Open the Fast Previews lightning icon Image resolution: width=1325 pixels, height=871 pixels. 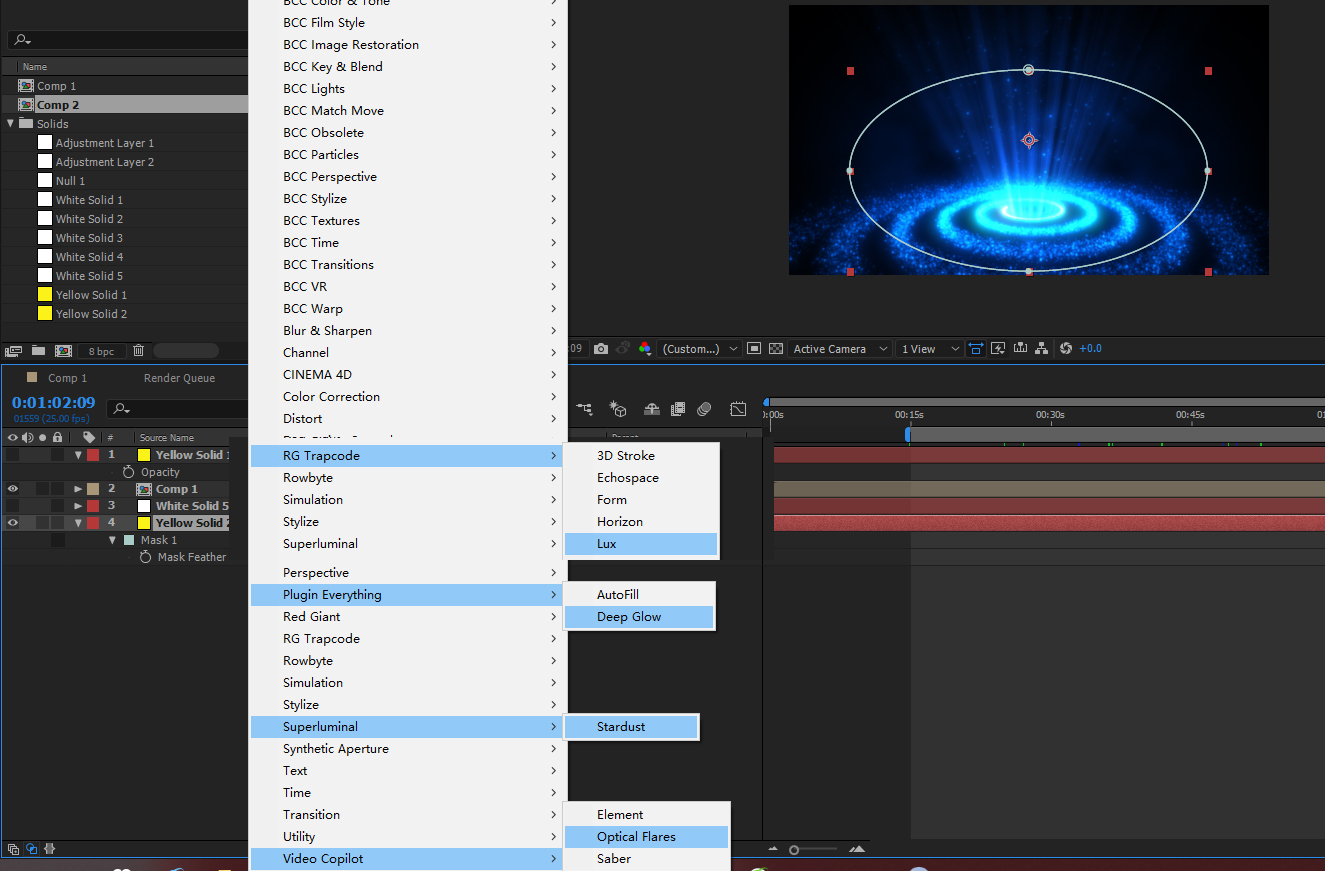(x=998, y=349)
